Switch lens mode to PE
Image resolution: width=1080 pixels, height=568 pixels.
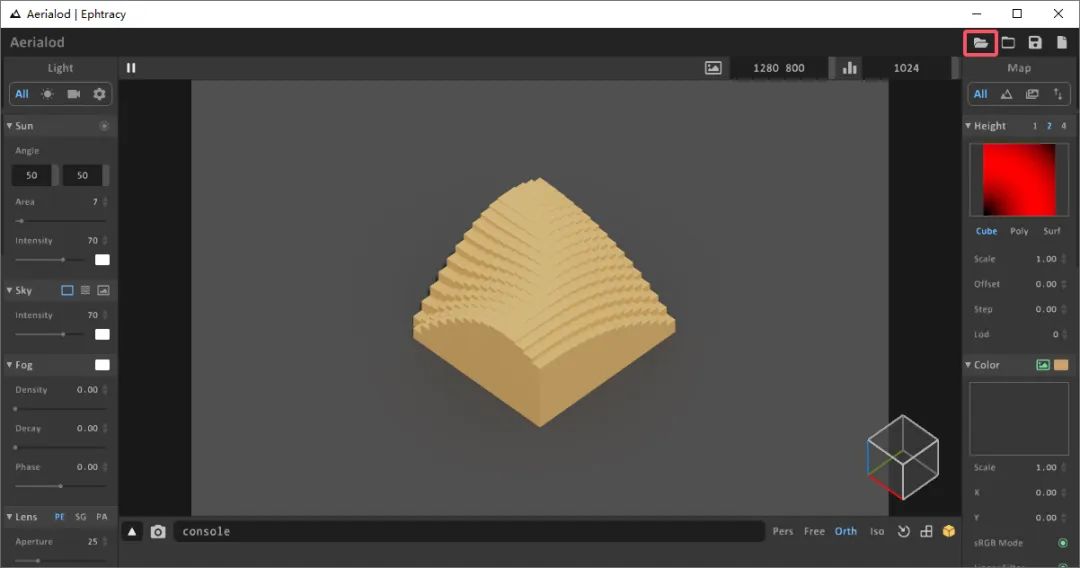pos(59,517)
